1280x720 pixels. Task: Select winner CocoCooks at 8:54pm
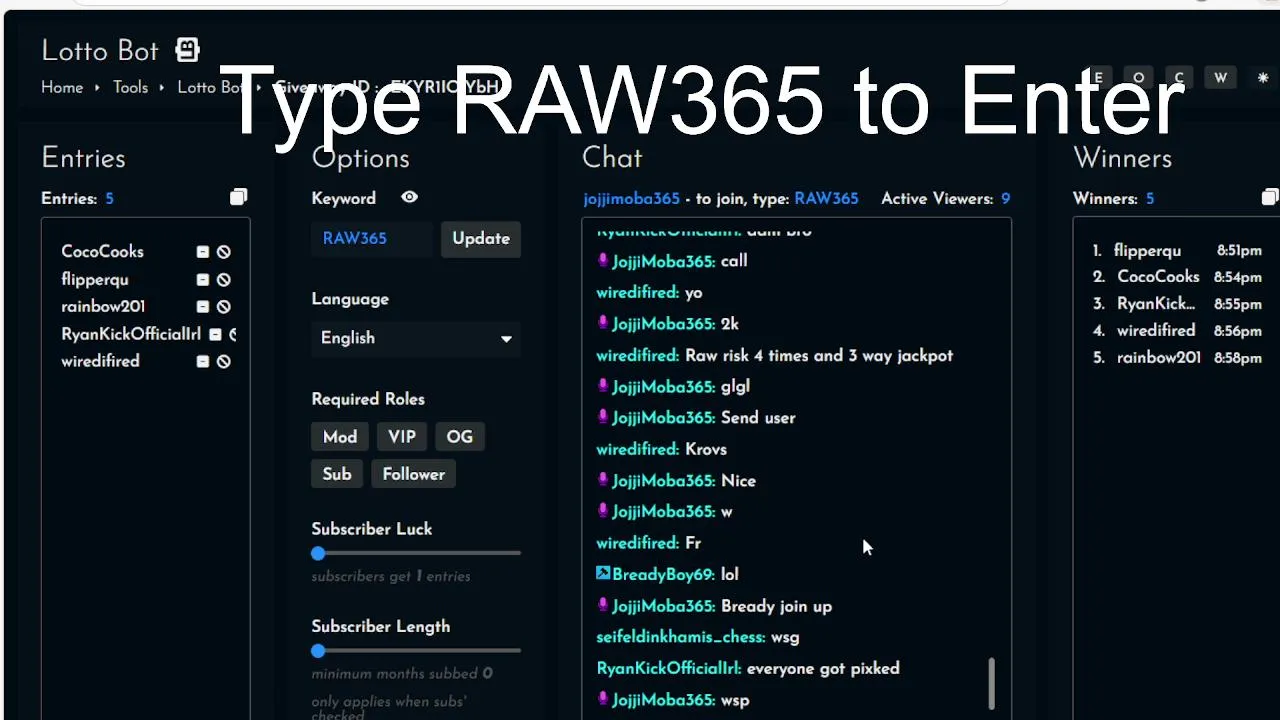1177,277
